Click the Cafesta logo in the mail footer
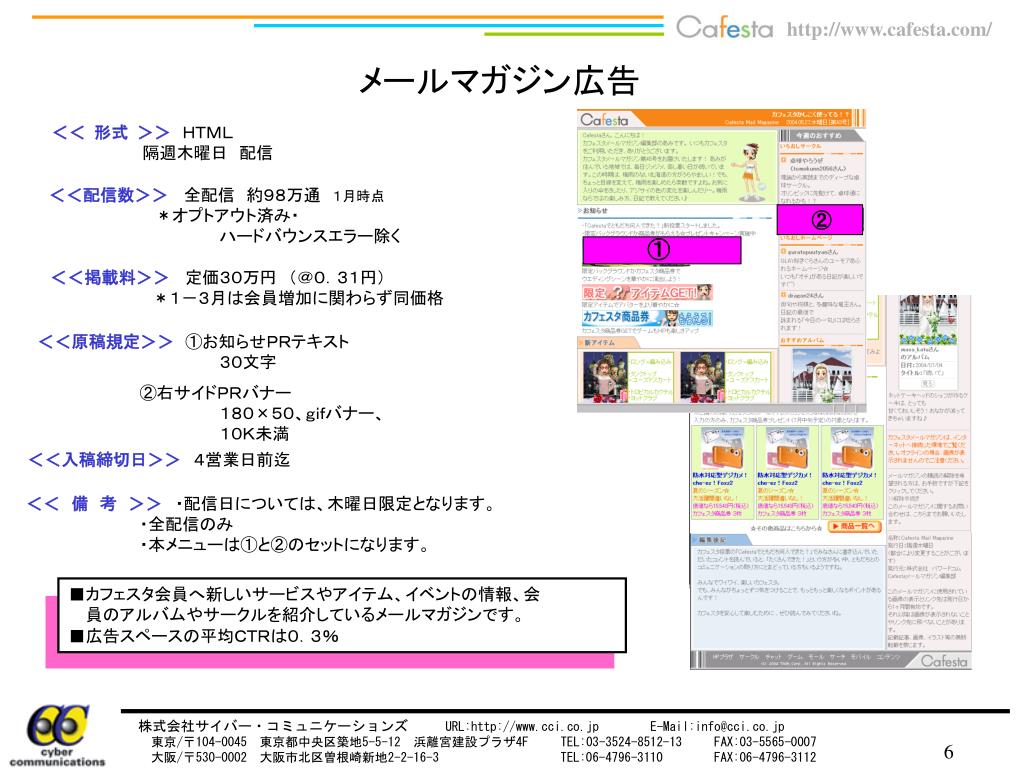 pos(944,661)
